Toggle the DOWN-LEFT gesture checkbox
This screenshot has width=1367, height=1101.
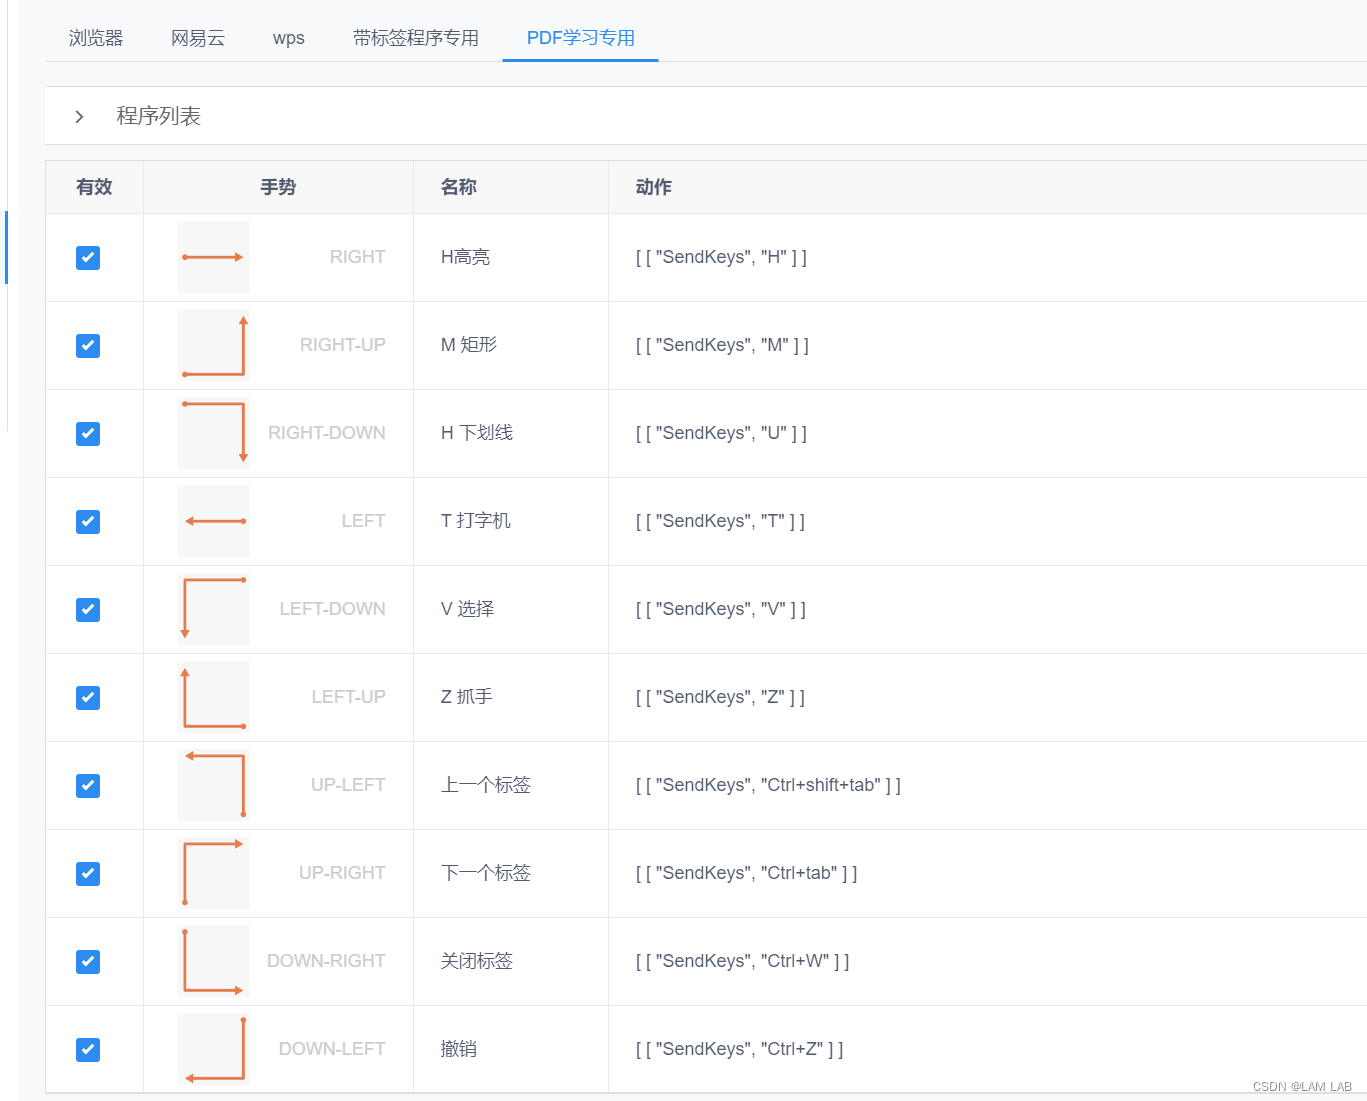(88, 1050)
